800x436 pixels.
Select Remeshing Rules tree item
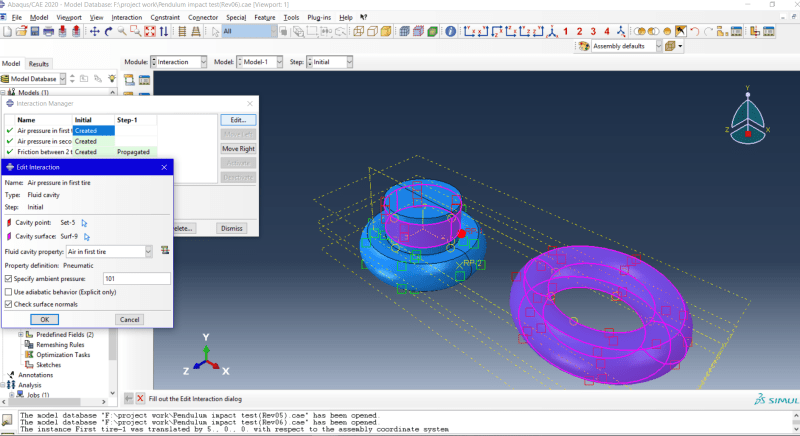pyautogui.click(x=60, y=345)
